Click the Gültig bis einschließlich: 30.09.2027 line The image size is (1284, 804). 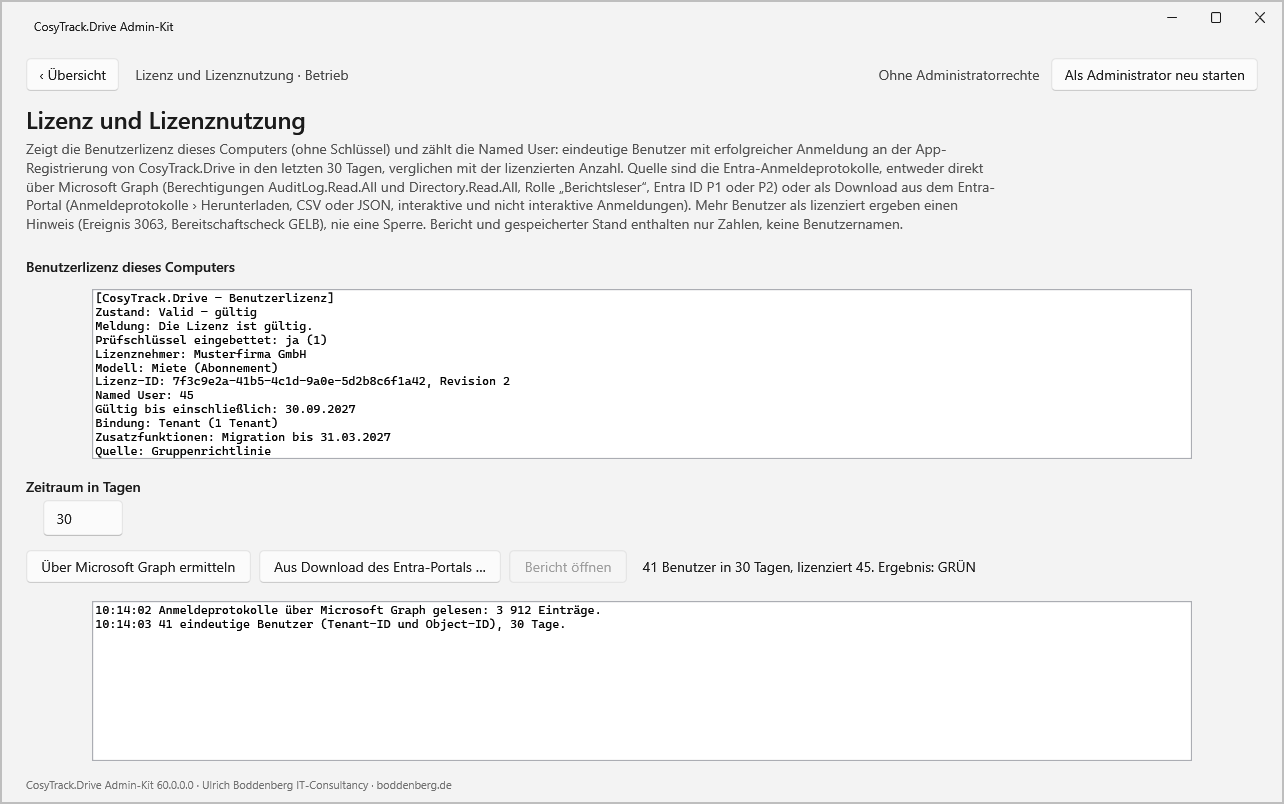point(225,409)
